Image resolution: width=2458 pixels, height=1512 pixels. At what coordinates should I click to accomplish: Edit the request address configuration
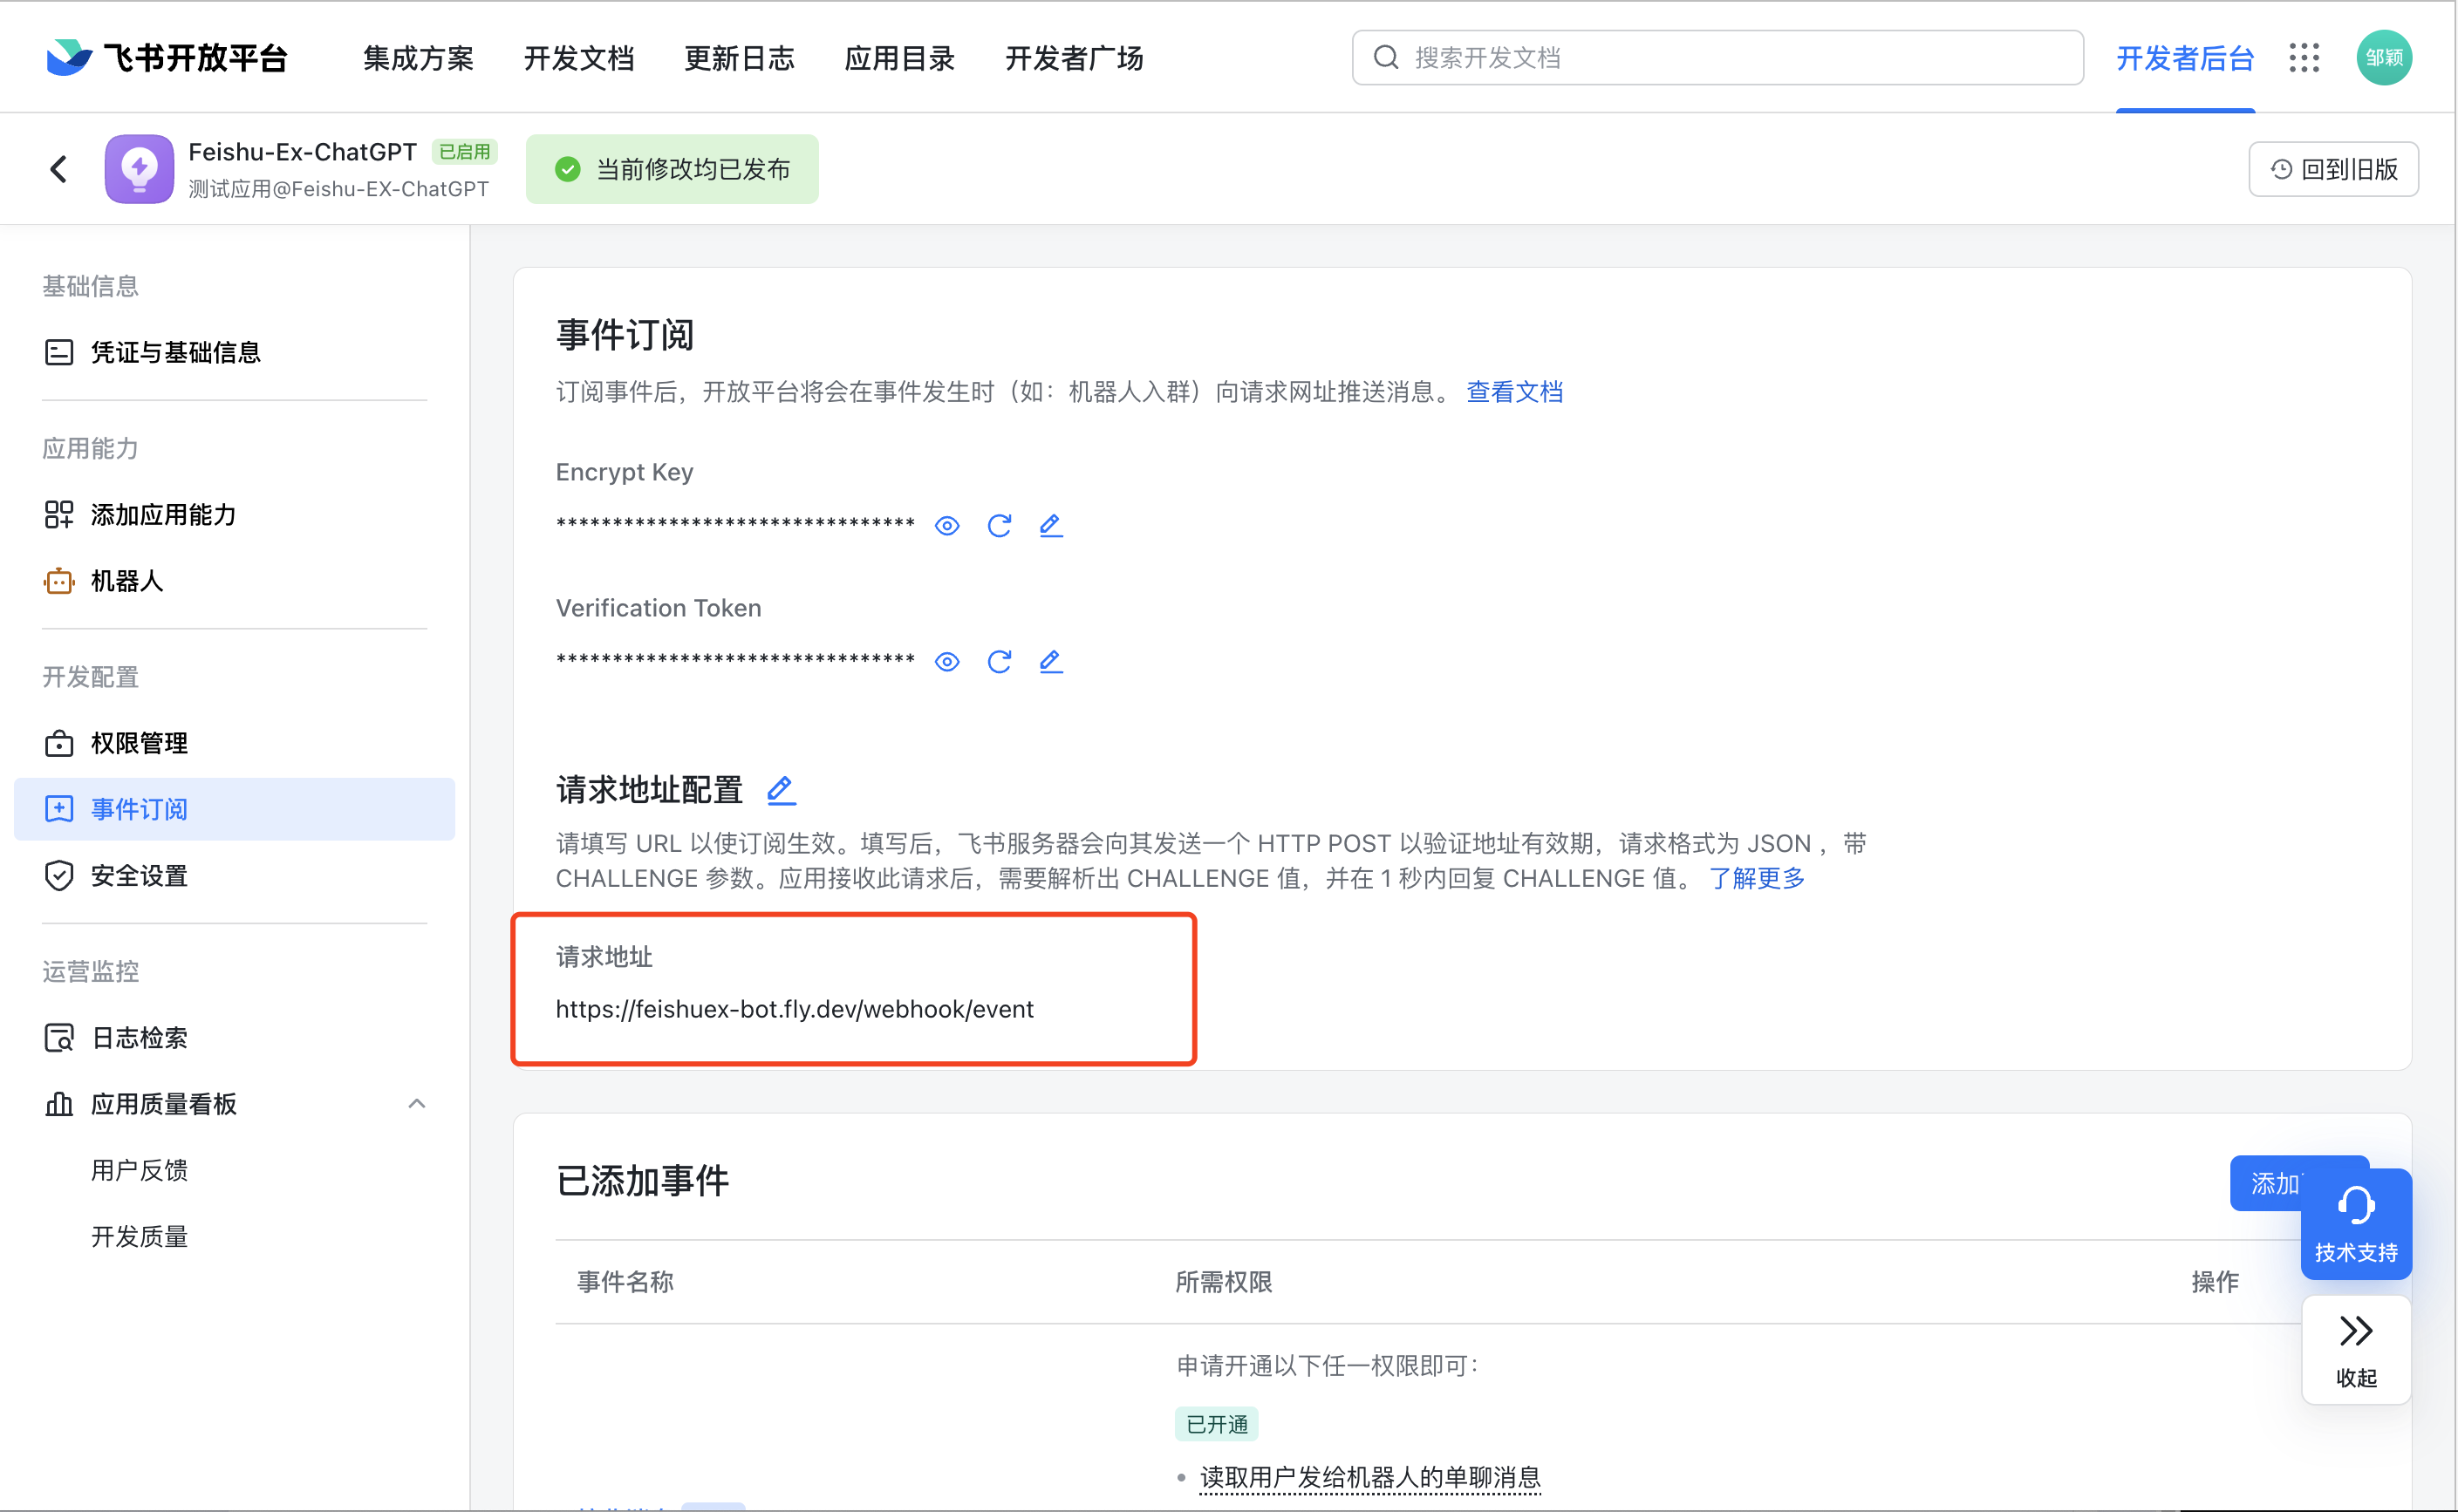pyautogui.click(x=781, y=790)
